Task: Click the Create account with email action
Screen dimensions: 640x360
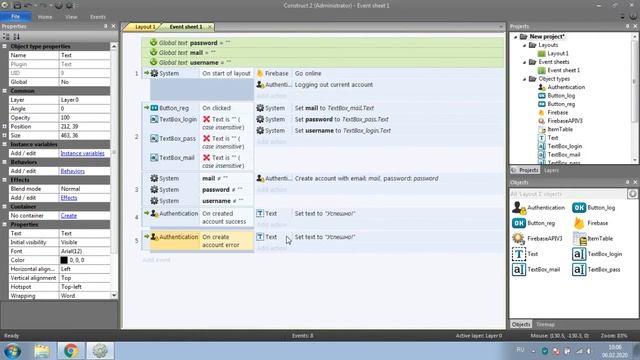Action: tap(367, 178)
